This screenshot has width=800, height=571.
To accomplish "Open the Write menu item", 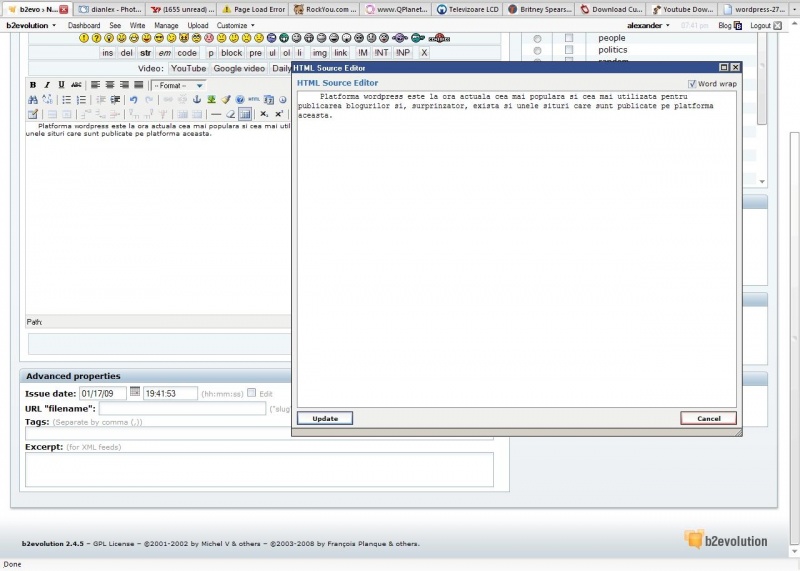I will (137, 25).
